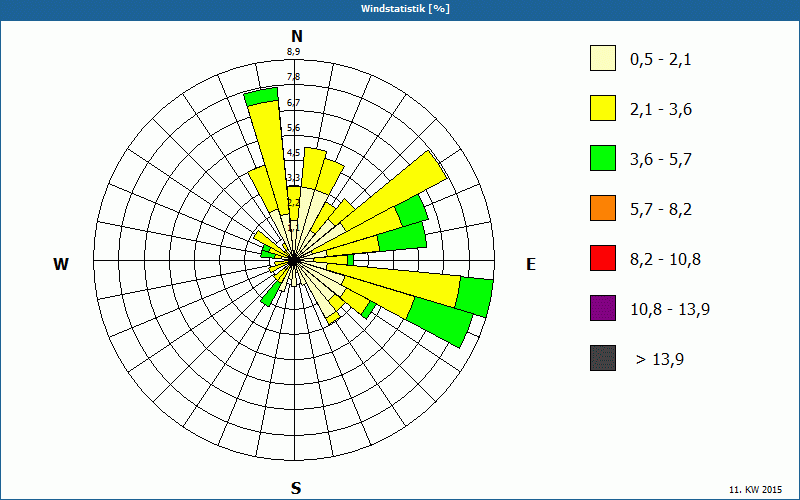Viewport: 800px width, 500px height.
Task: Click the 'Windstatistik [%]' title
Action: click(x=405, y=9)
